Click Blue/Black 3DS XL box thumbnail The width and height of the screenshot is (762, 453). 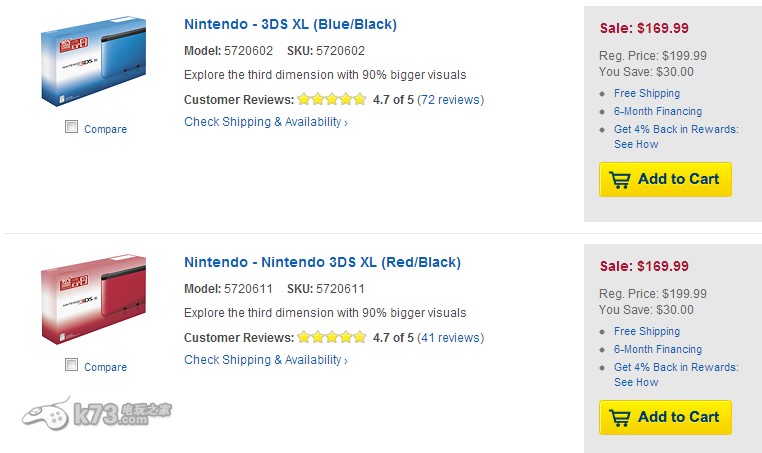pyautogui.click(x=93, y=64)
